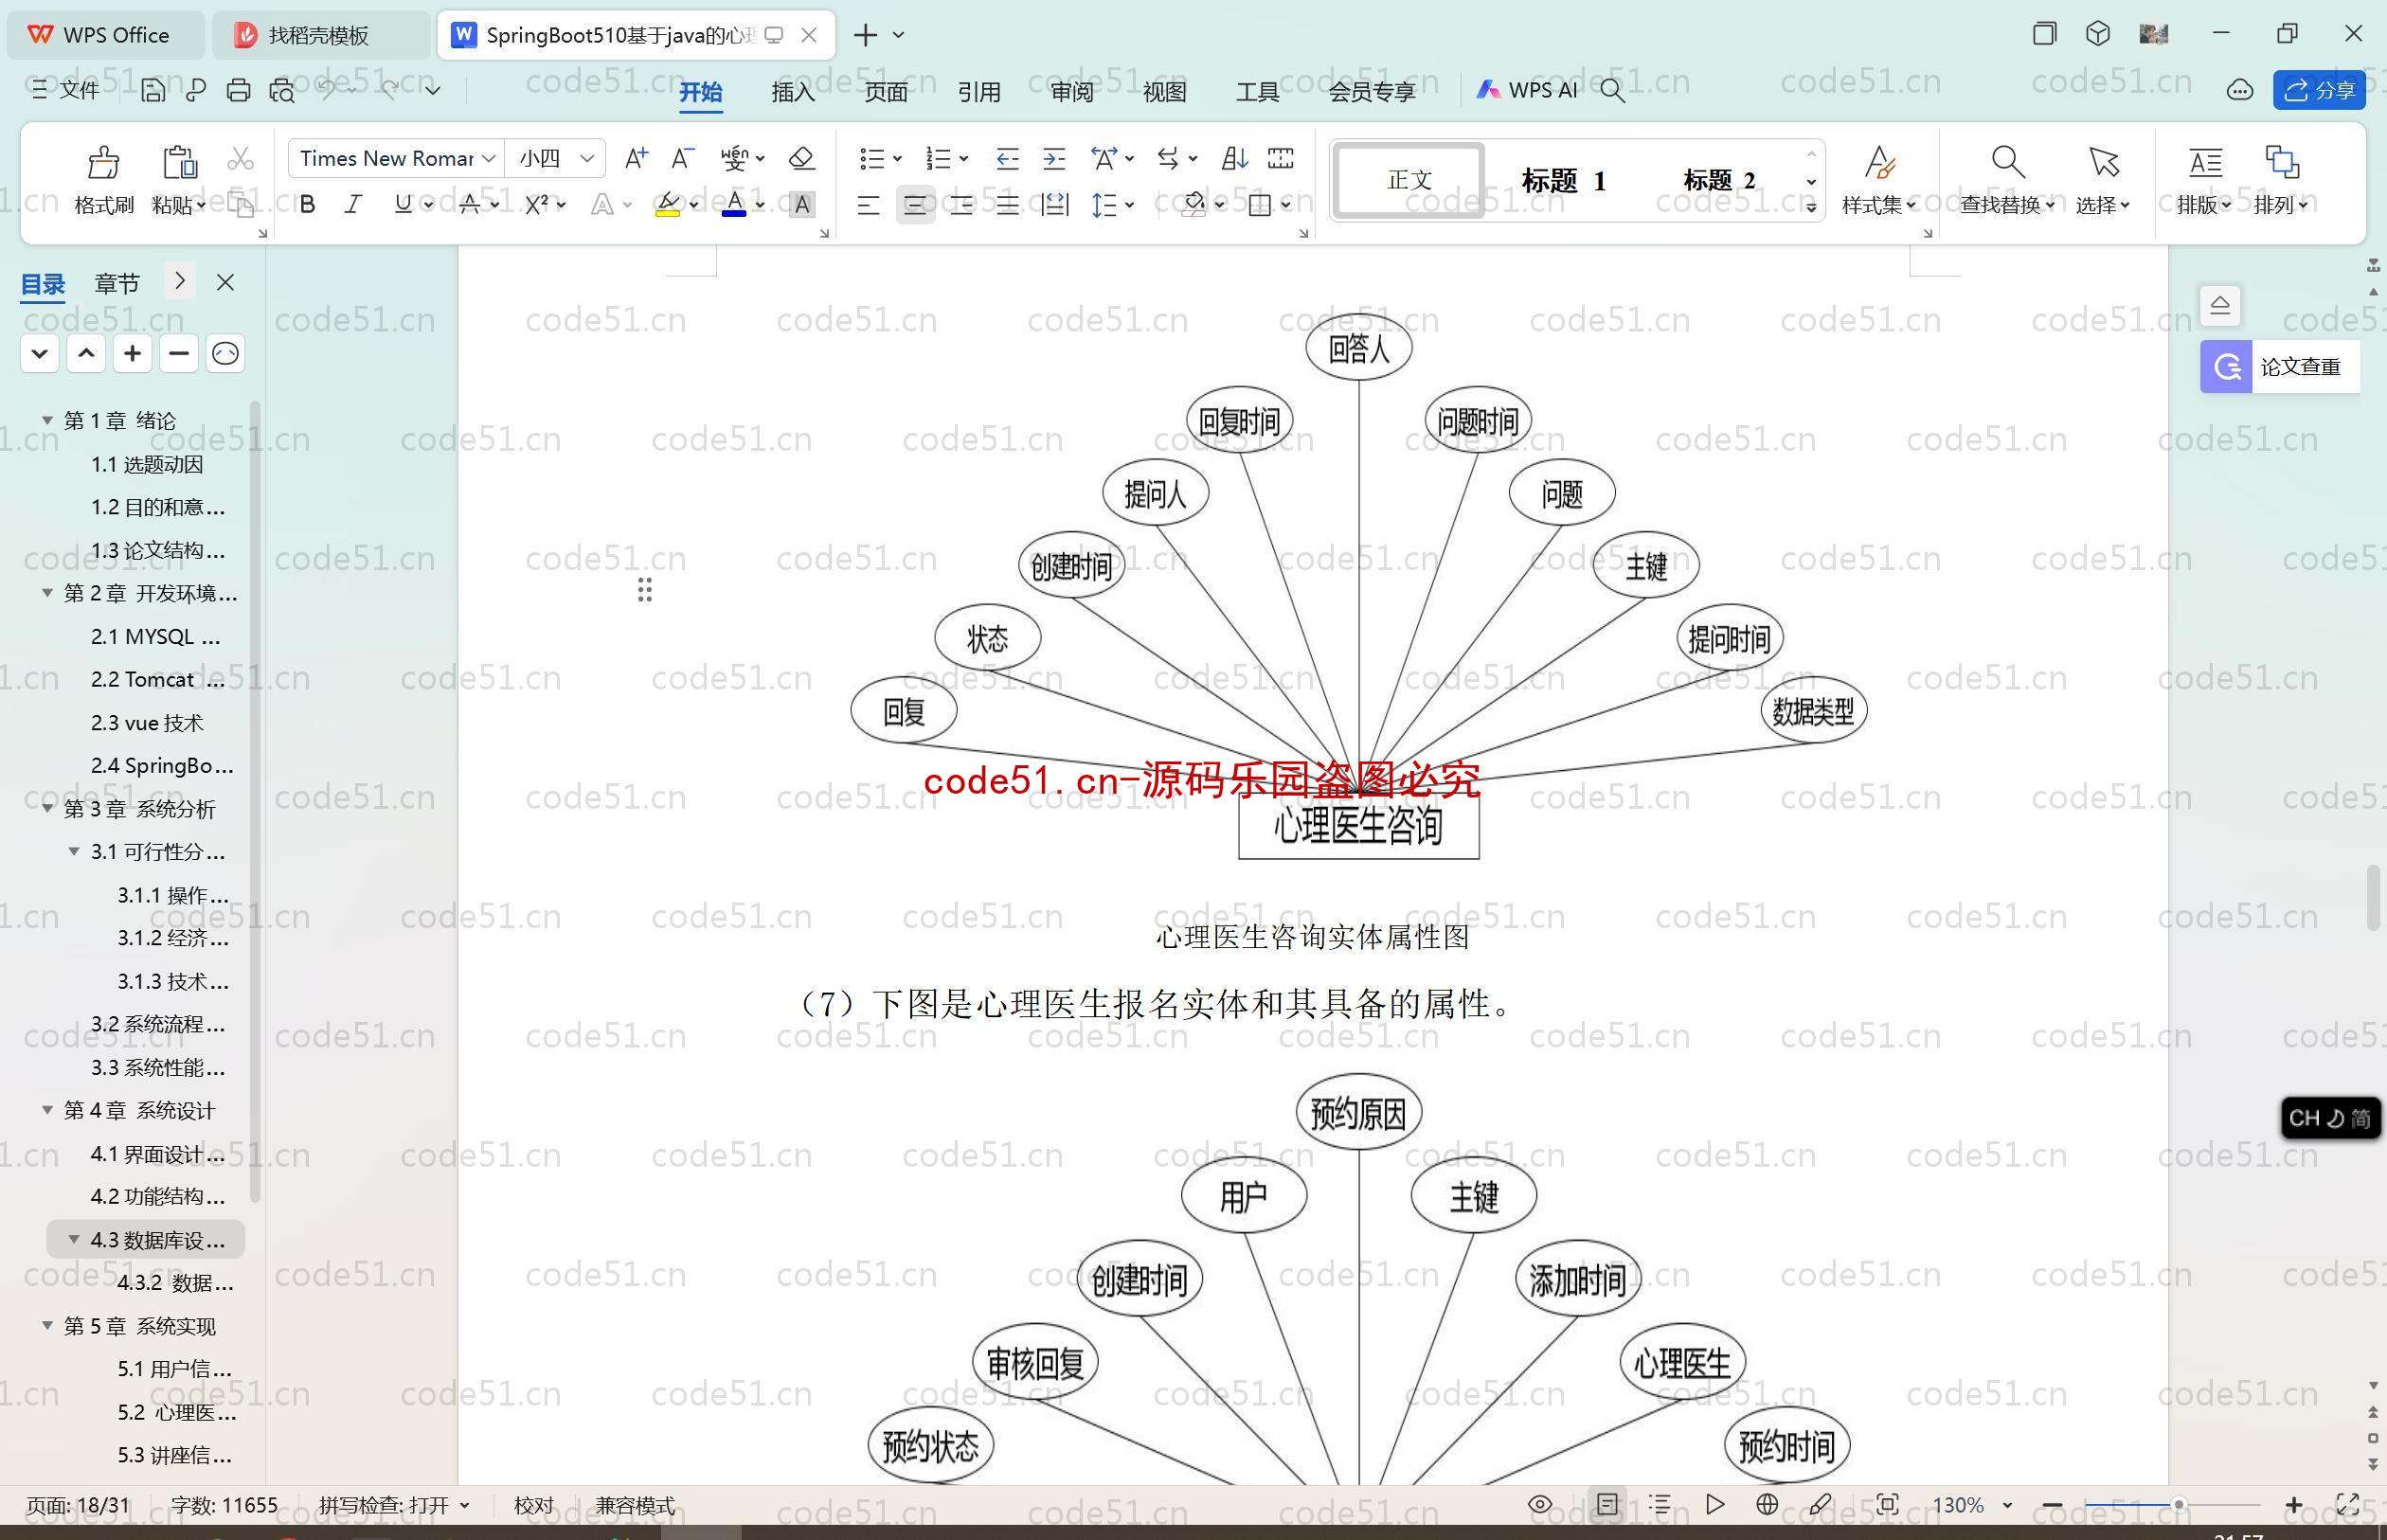The image size is (2387, 1540).
Task: Open the 页面 (Page) ribbon tab
Action: pyautogui.click(x=886, y=92)
